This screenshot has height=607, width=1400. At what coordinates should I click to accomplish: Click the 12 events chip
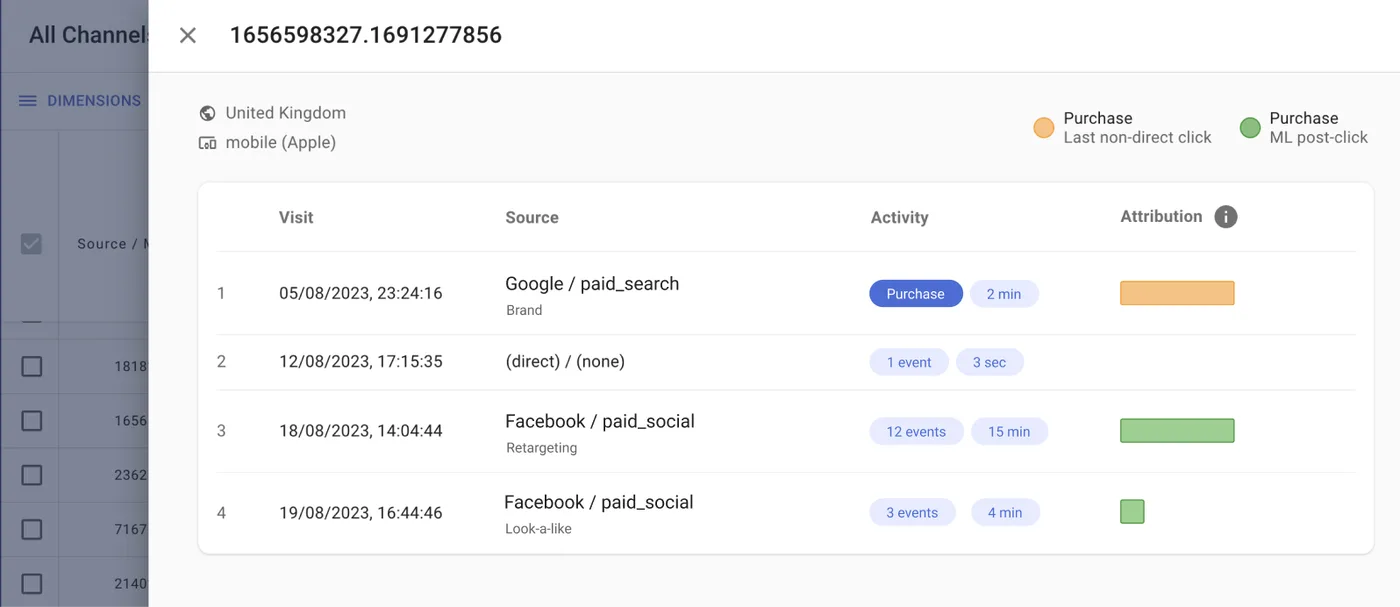point(916,432)
